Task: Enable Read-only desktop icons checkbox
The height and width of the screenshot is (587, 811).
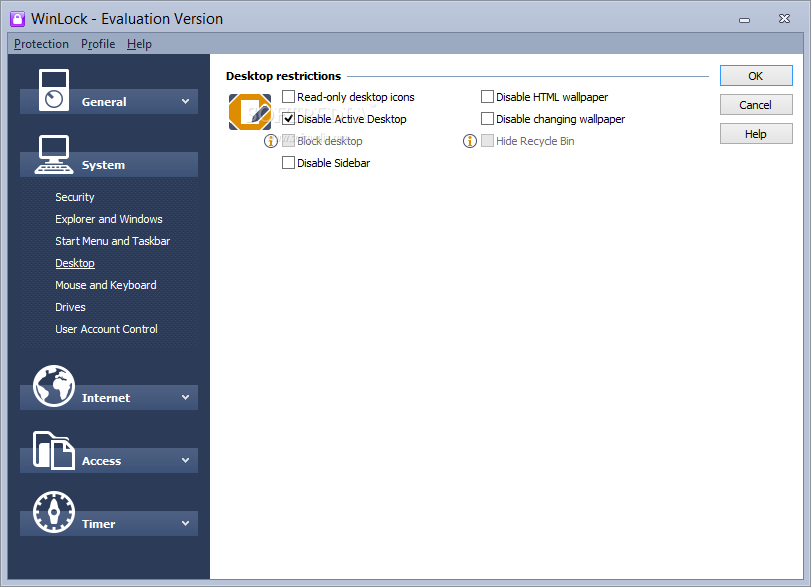Action: [288, 97]
